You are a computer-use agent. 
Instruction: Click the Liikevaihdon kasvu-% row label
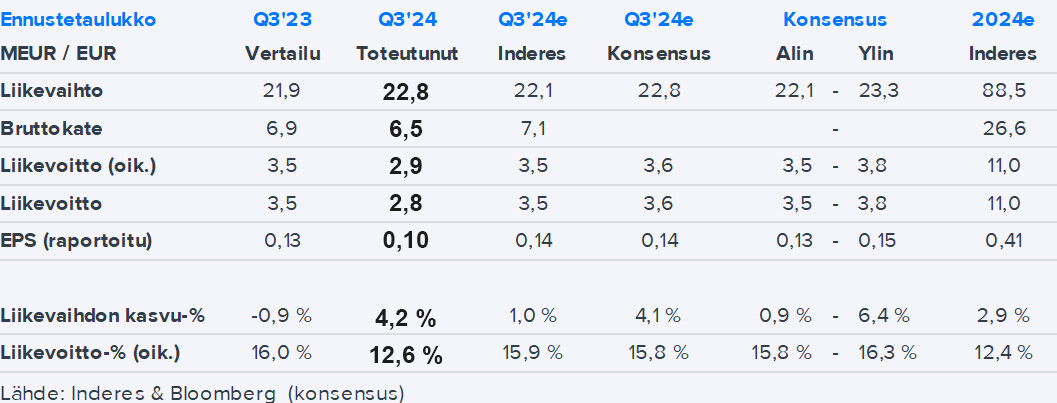point(103,316)
